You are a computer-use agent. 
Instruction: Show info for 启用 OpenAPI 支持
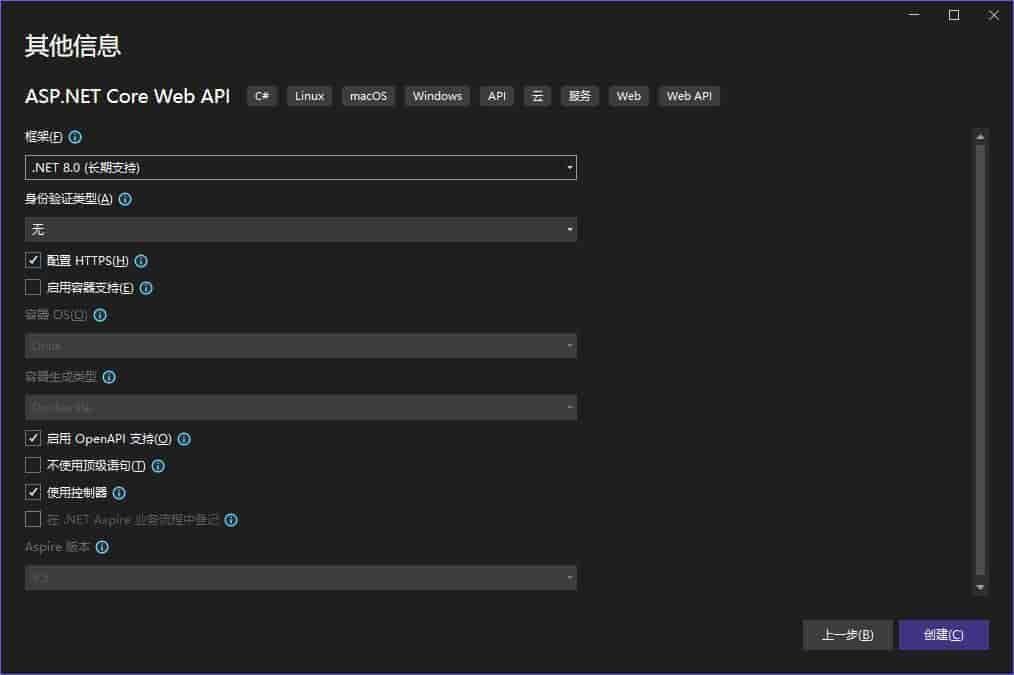(x=184, y=439)
